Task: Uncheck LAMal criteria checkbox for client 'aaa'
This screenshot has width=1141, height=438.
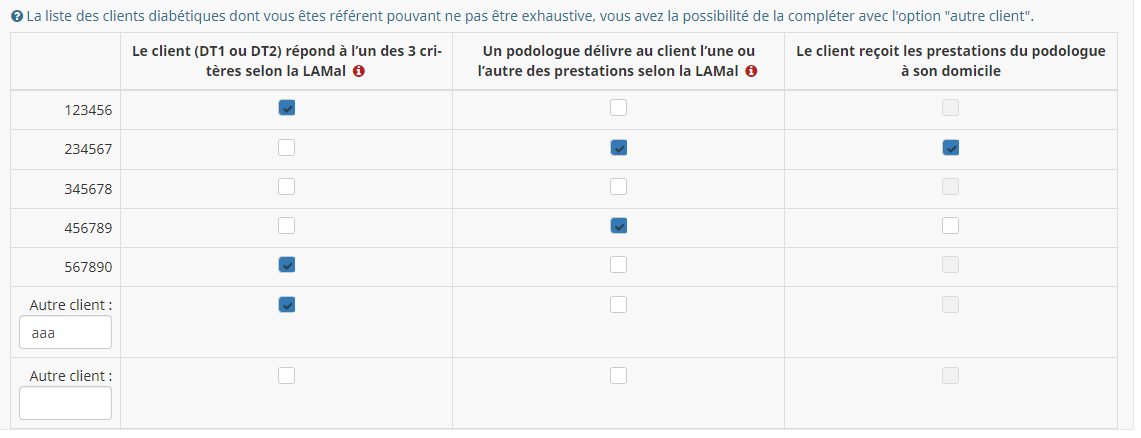Action: coord(287,304)
